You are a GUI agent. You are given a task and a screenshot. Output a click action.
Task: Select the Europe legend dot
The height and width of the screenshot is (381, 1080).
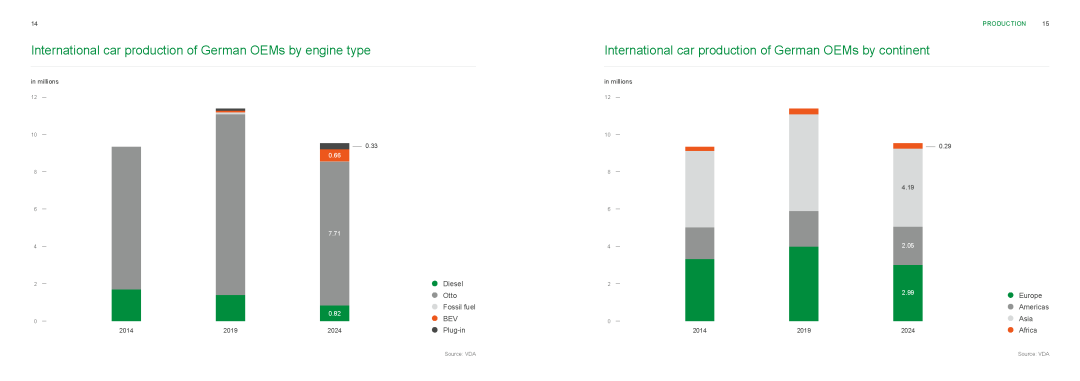point(1011,296)
